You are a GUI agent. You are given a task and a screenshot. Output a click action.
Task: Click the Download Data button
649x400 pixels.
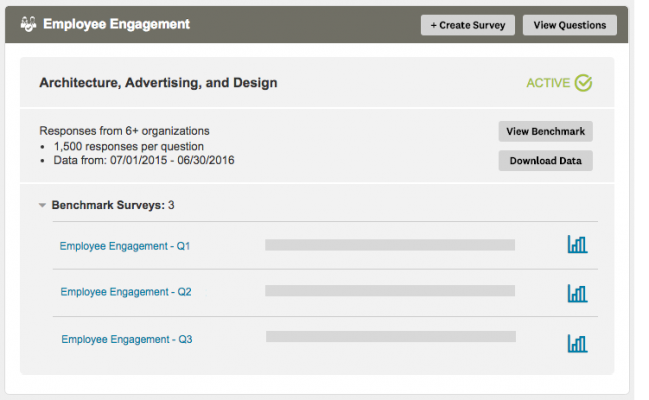[x=546, y=161]
